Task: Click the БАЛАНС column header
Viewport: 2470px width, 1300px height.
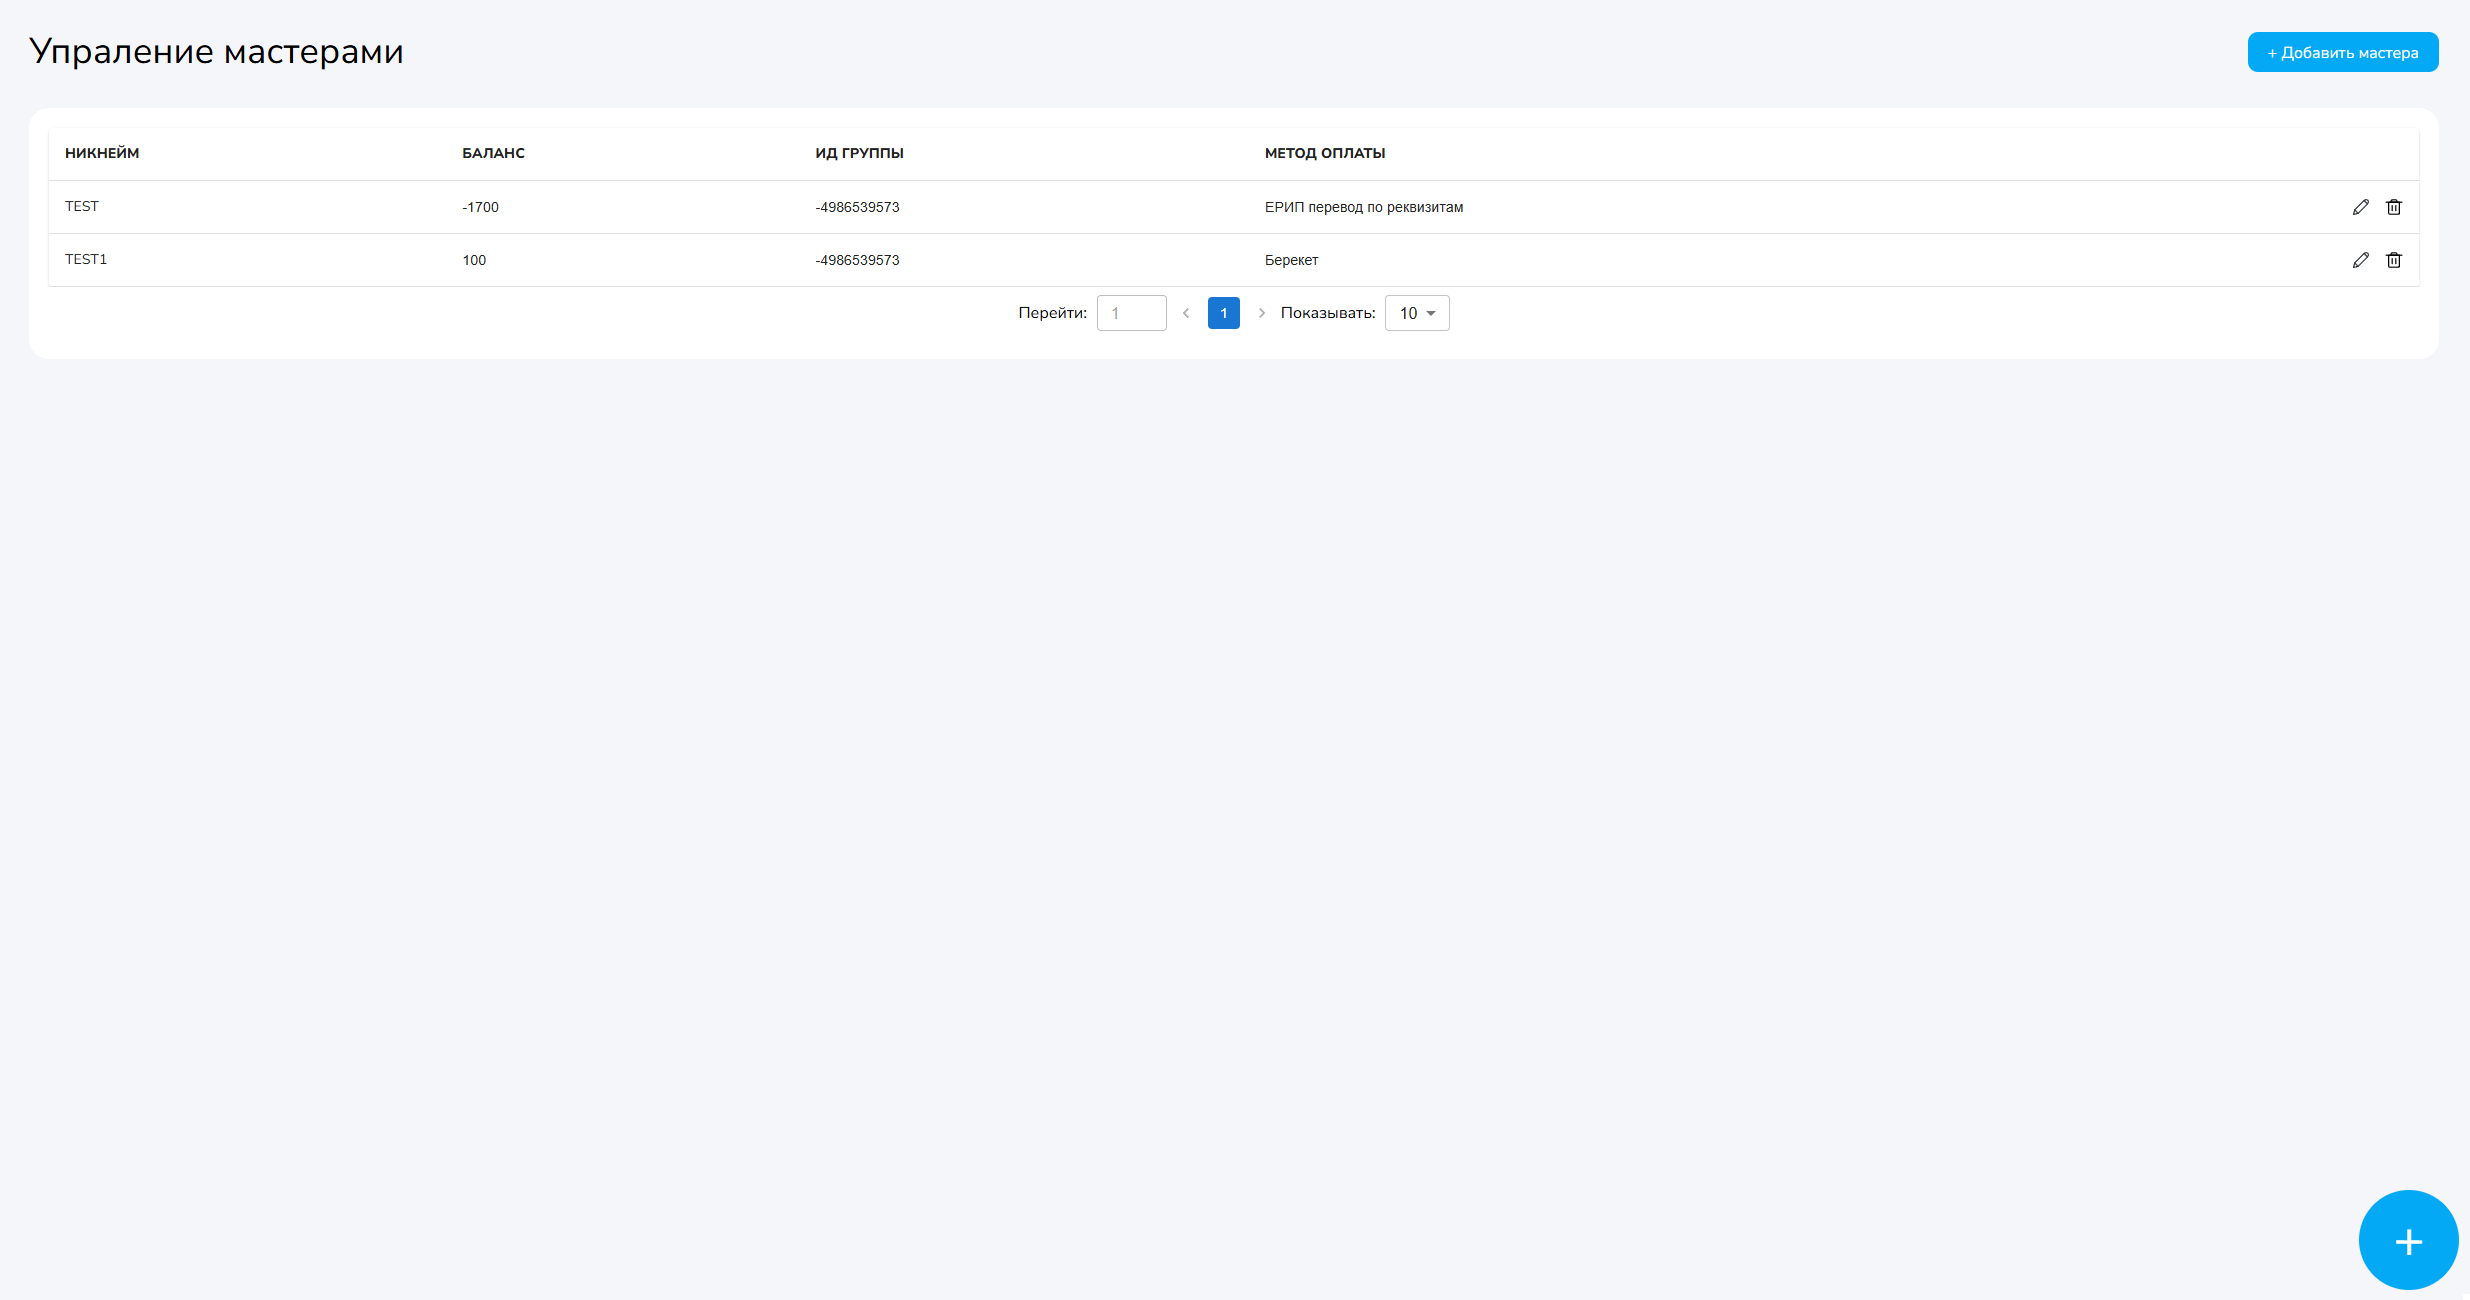Action: (x=493, y=153)
